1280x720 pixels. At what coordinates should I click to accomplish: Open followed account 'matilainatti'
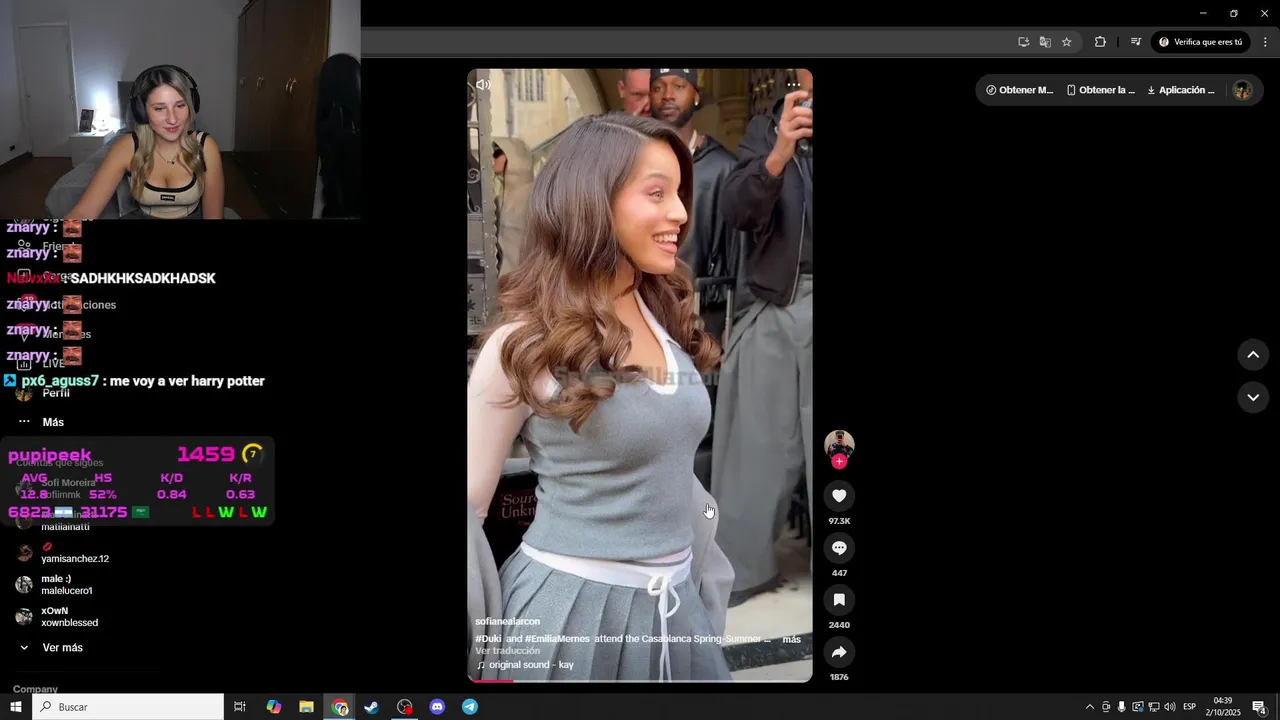(65, 527)
